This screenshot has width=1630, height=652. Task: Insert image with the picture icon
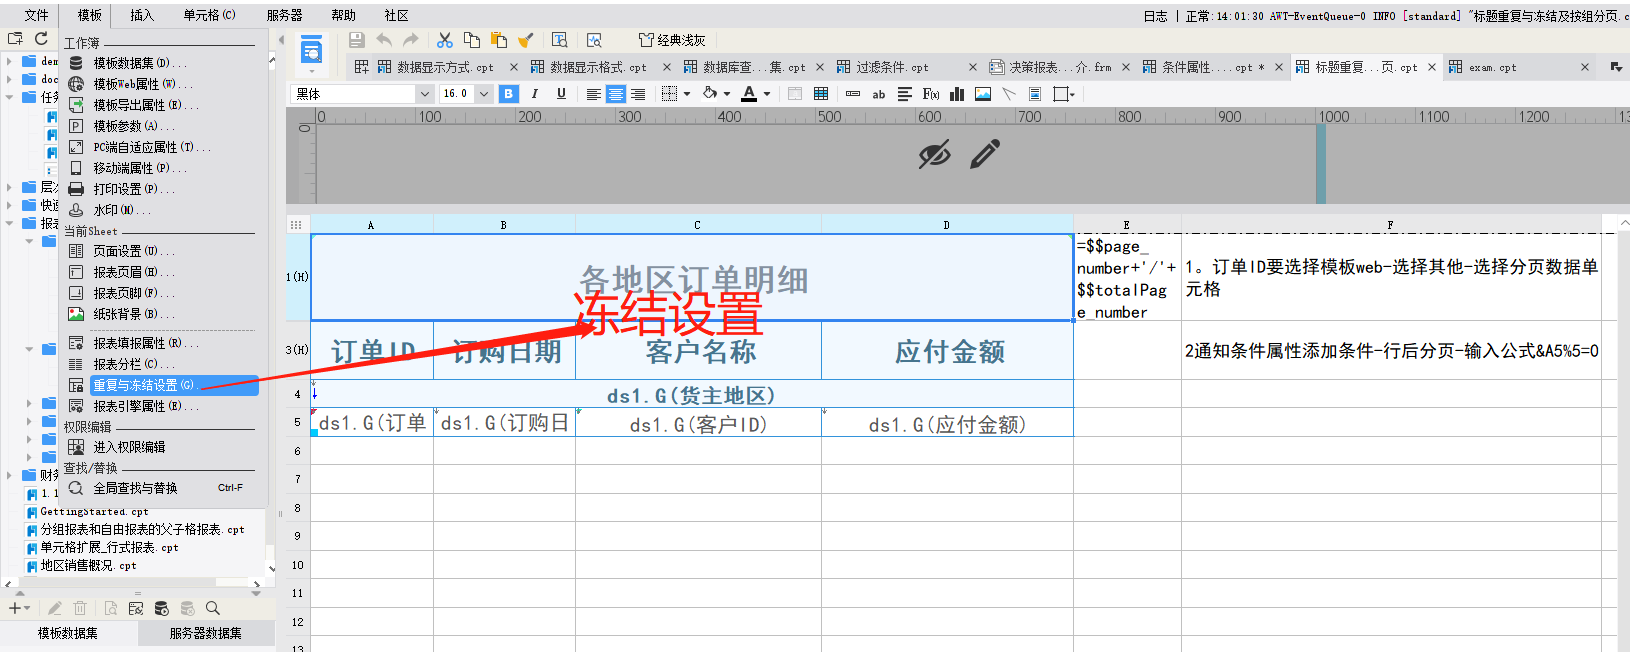983,94
